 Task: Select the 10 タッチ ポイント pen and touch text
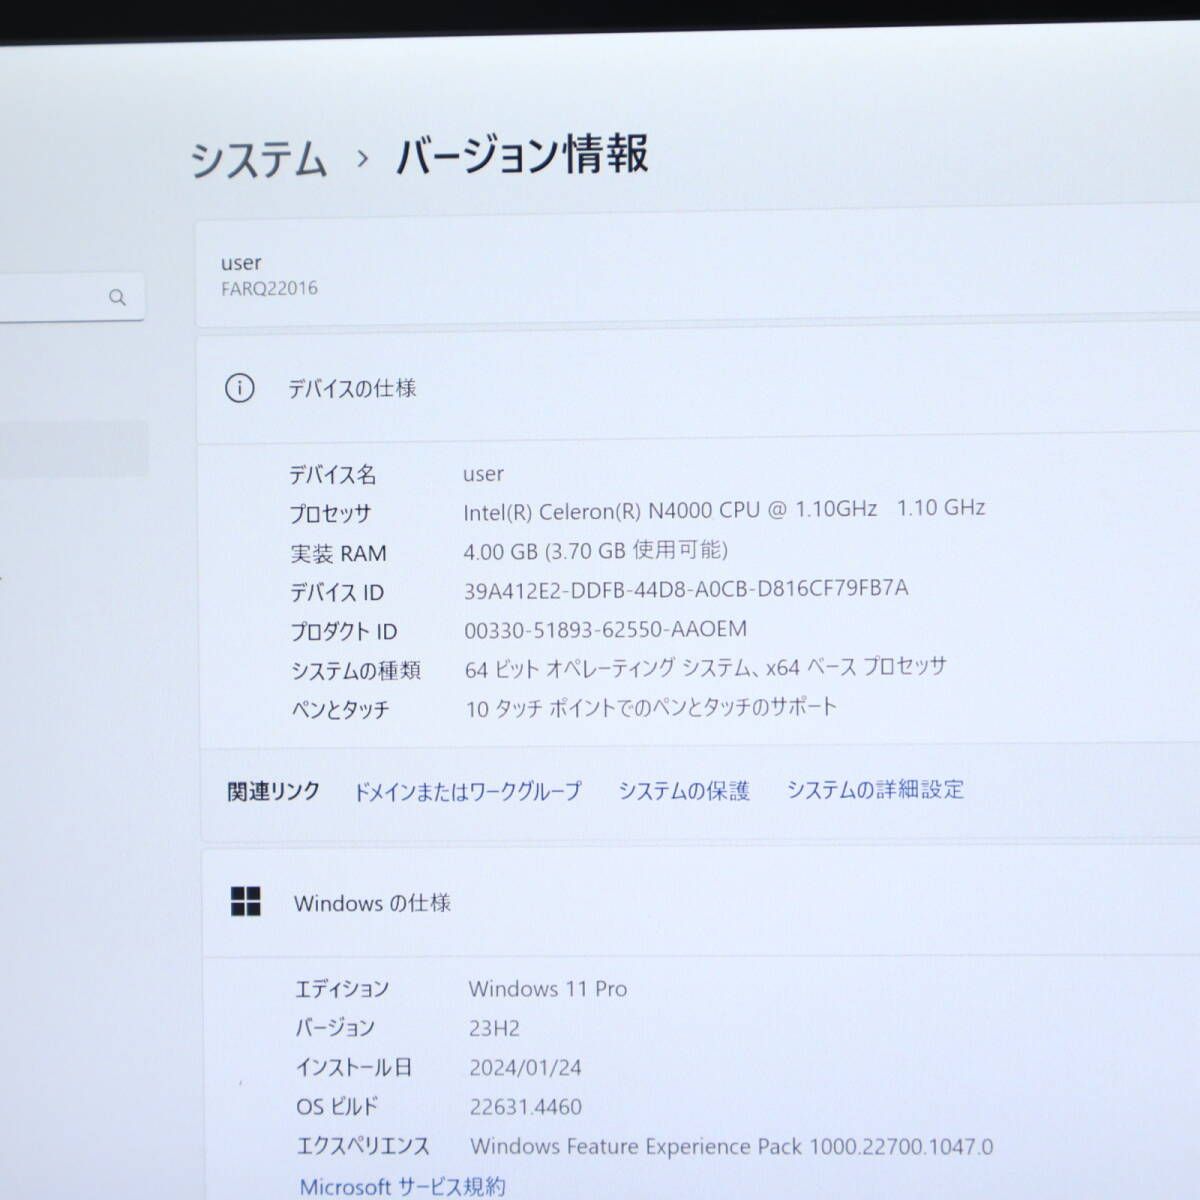click(x=651, y=708)
